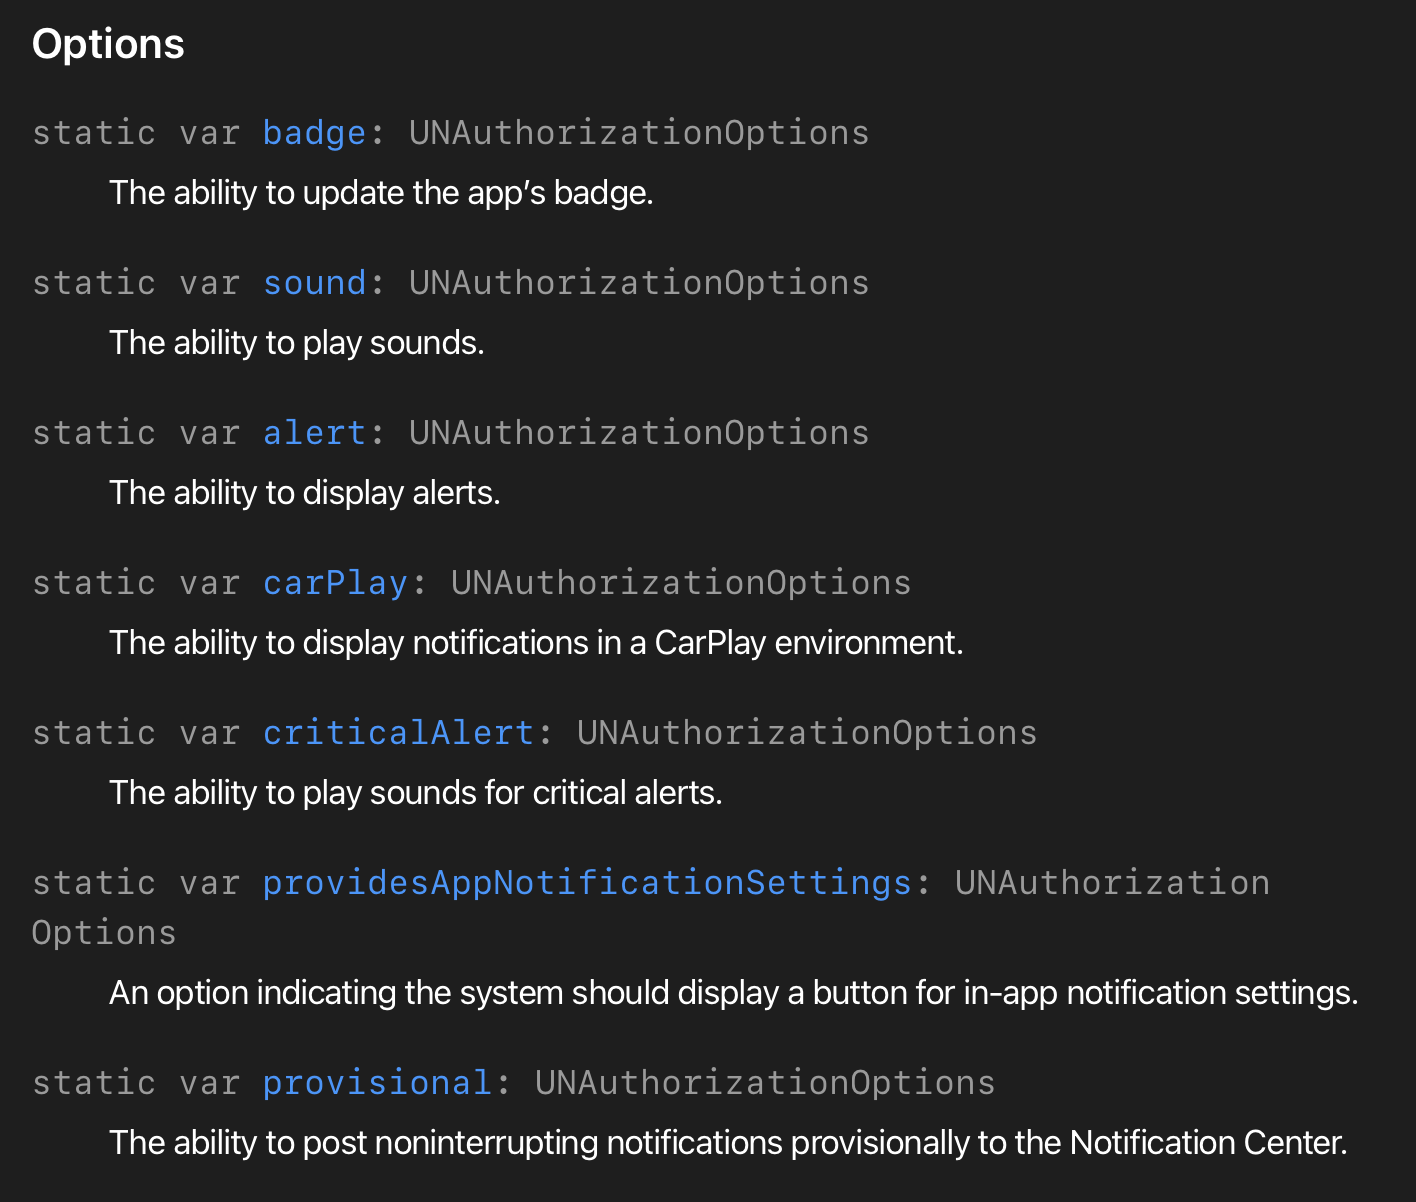The height and width of the screenshot is (1202, 1416).
Task: Open the sound option link
Action: coord(314,283)
